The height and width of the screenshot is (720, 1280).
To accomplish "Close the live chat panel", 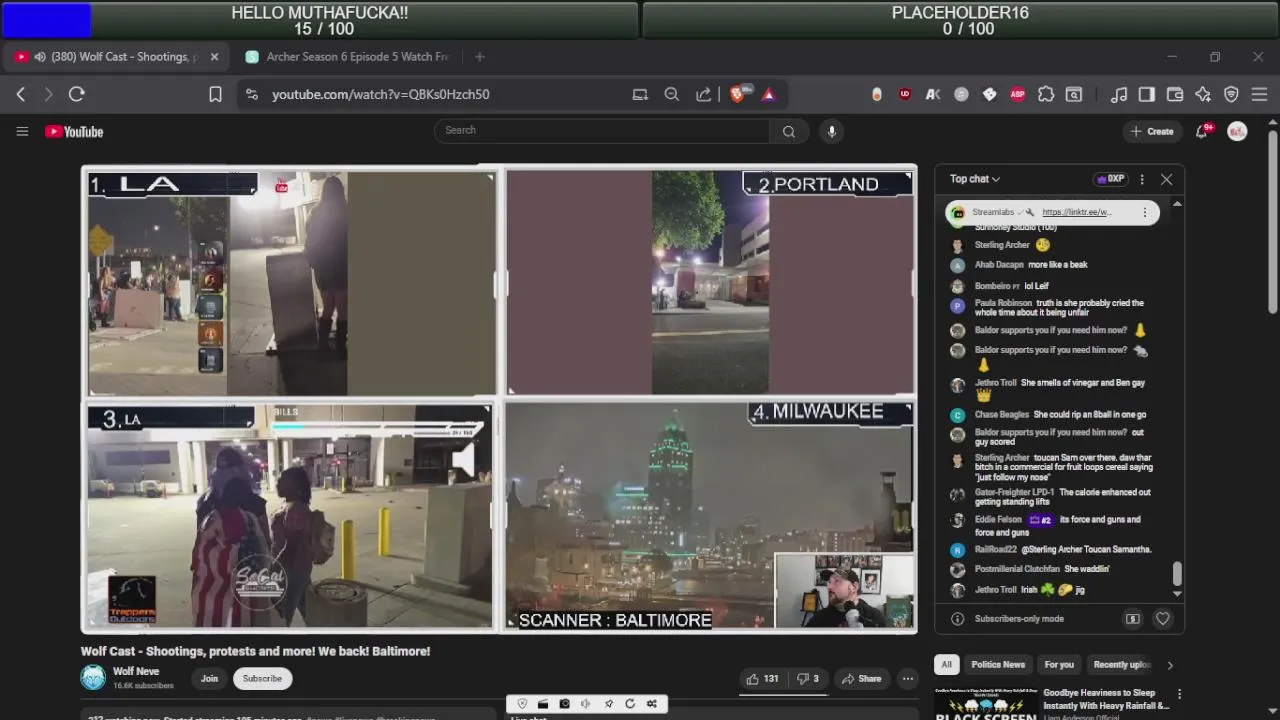I will pyautogui.click(x=1166, y=179).
